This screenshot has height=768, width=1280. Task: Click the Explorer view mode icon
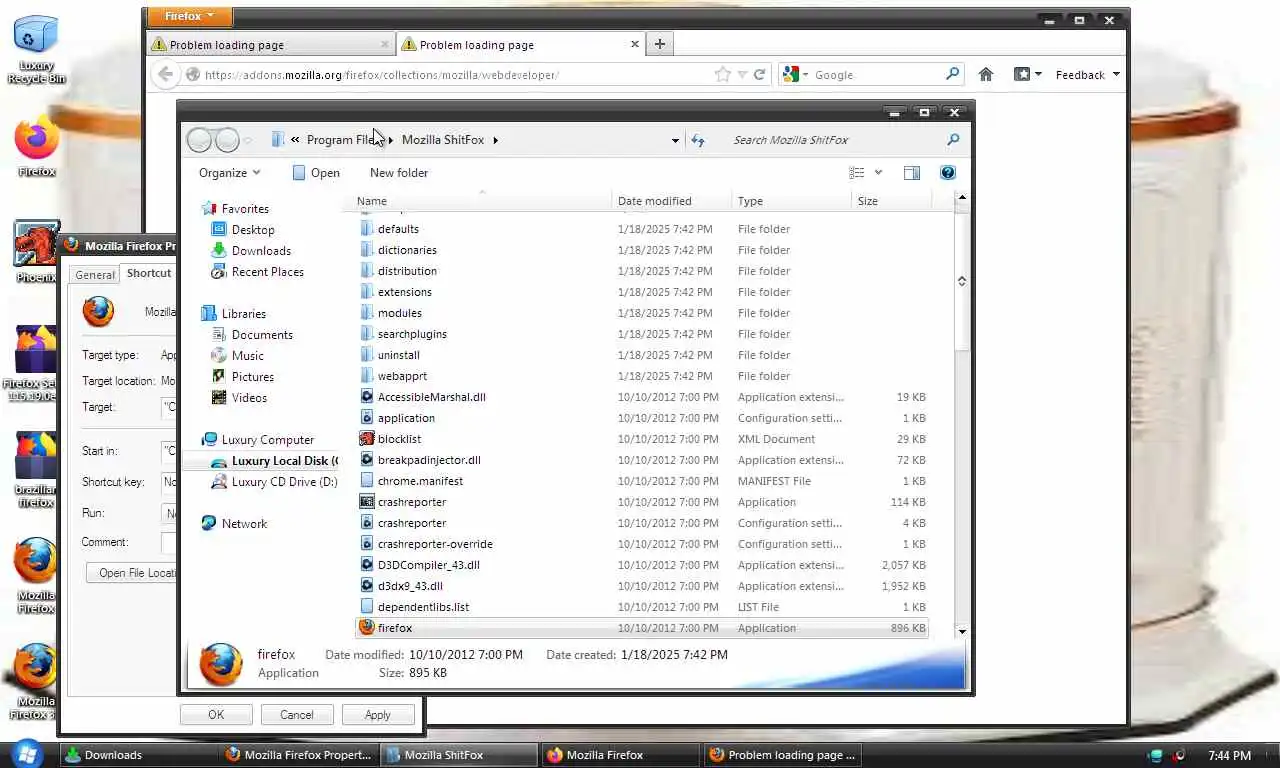pos(857,173)
